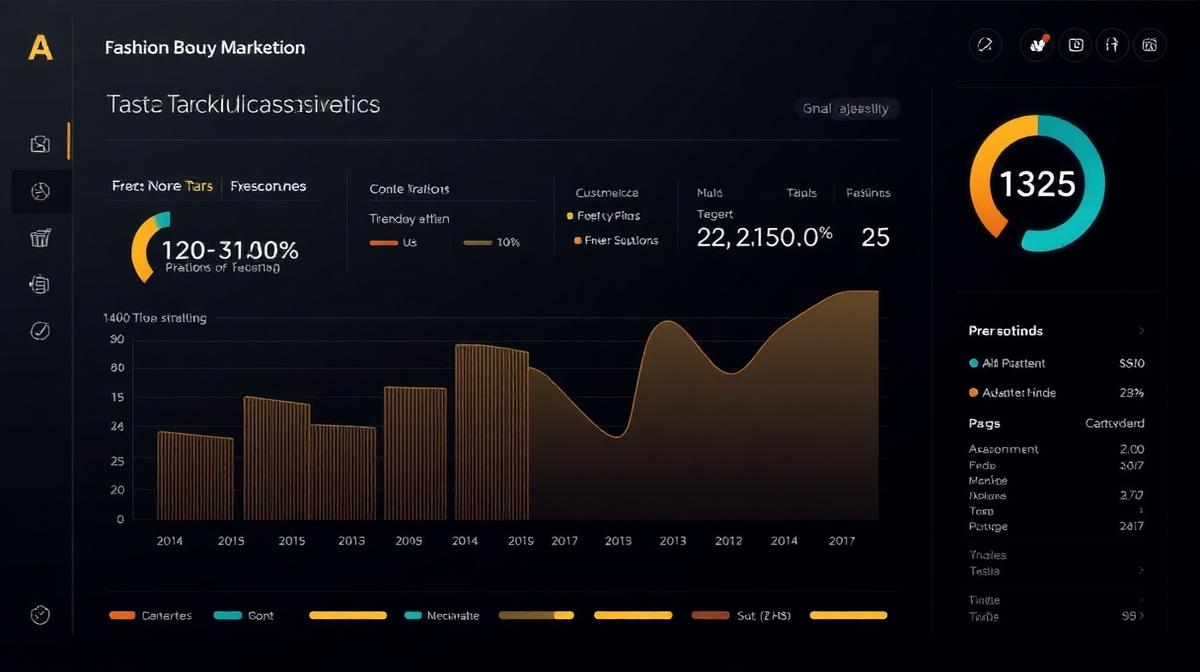
Task: Click the clipboard document sidebar icon
Action: [x=40, y=284]
